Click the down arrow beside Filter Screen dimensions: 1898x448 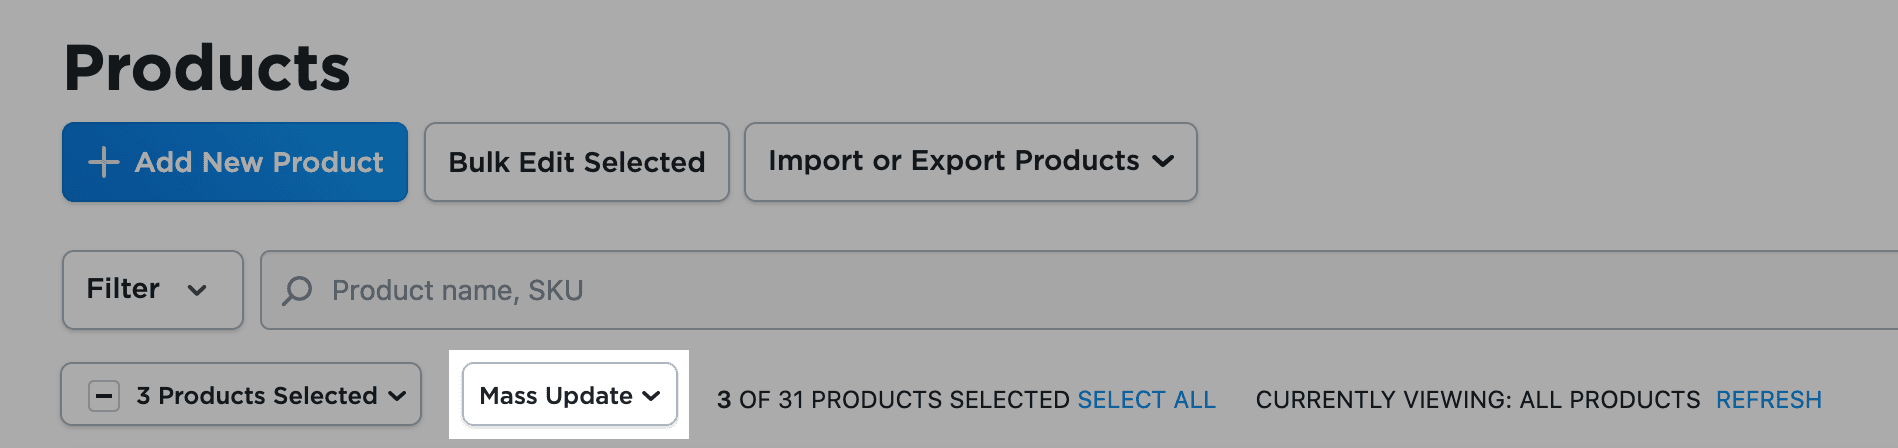pyautogui.click(x=197, y=290)
